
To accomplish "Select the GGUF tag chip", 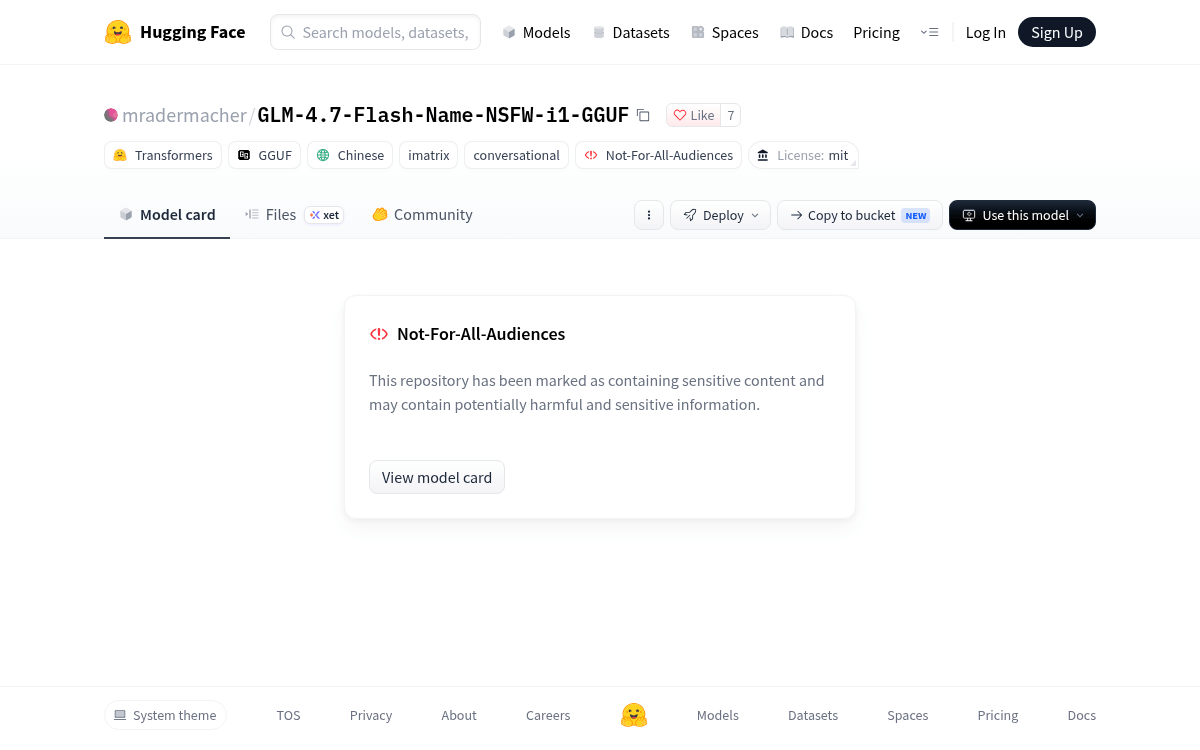I will click(265, 155).
